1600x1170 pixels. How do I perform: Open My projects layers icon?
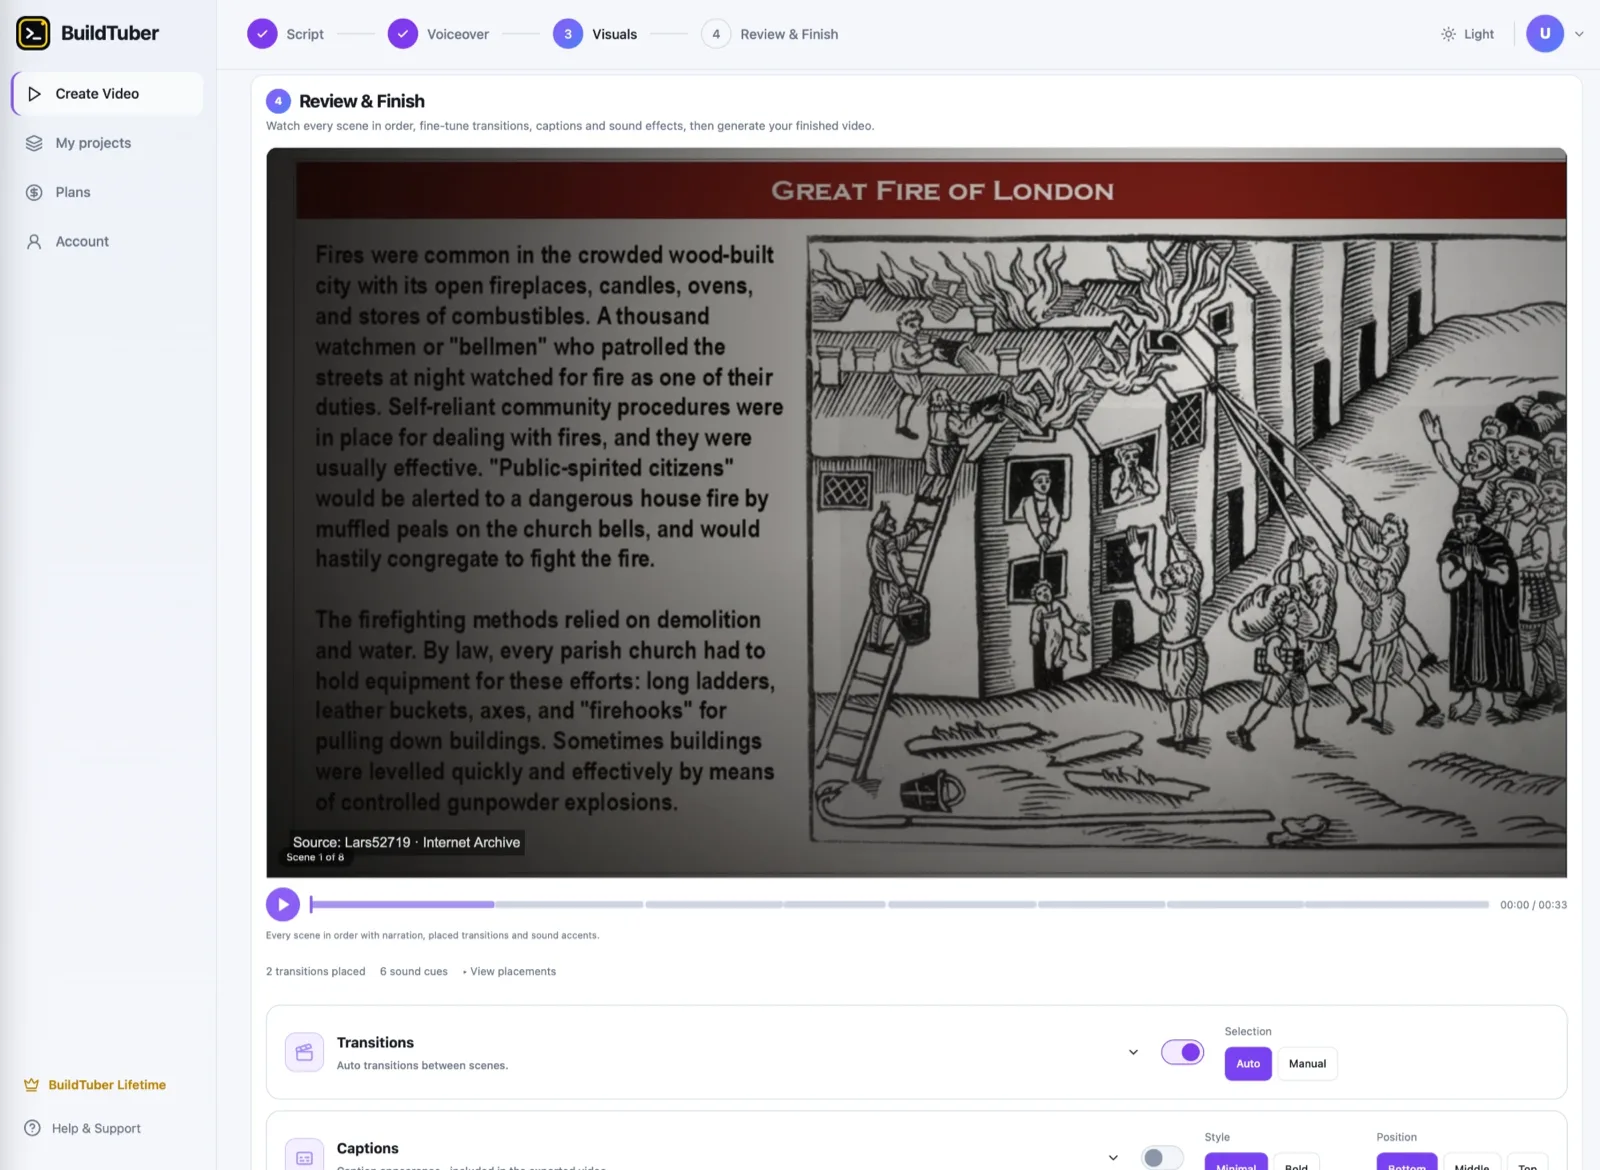(x=34, y=143)
